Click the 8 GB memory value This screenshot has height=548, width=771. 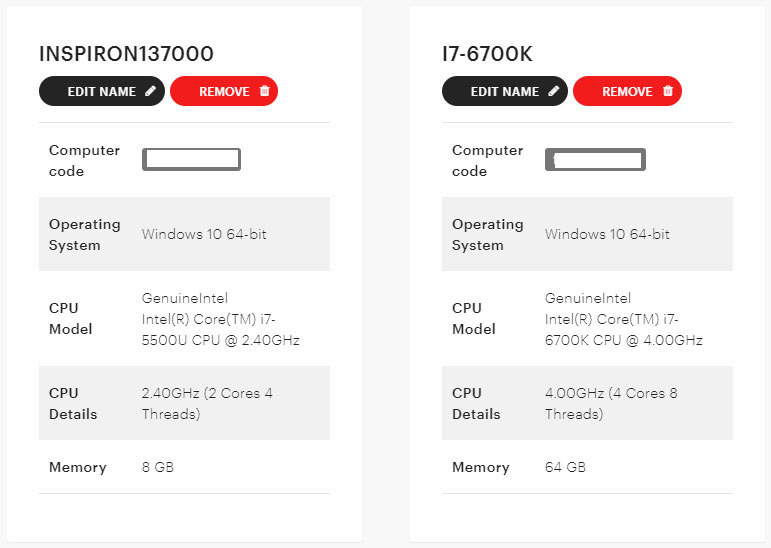coord(158,467)
